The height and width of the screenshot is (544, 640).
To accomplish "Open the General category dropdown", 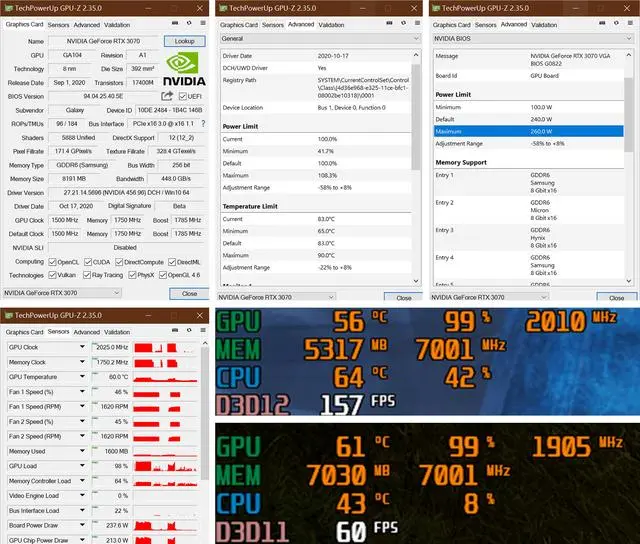I will tap(320, 38).
